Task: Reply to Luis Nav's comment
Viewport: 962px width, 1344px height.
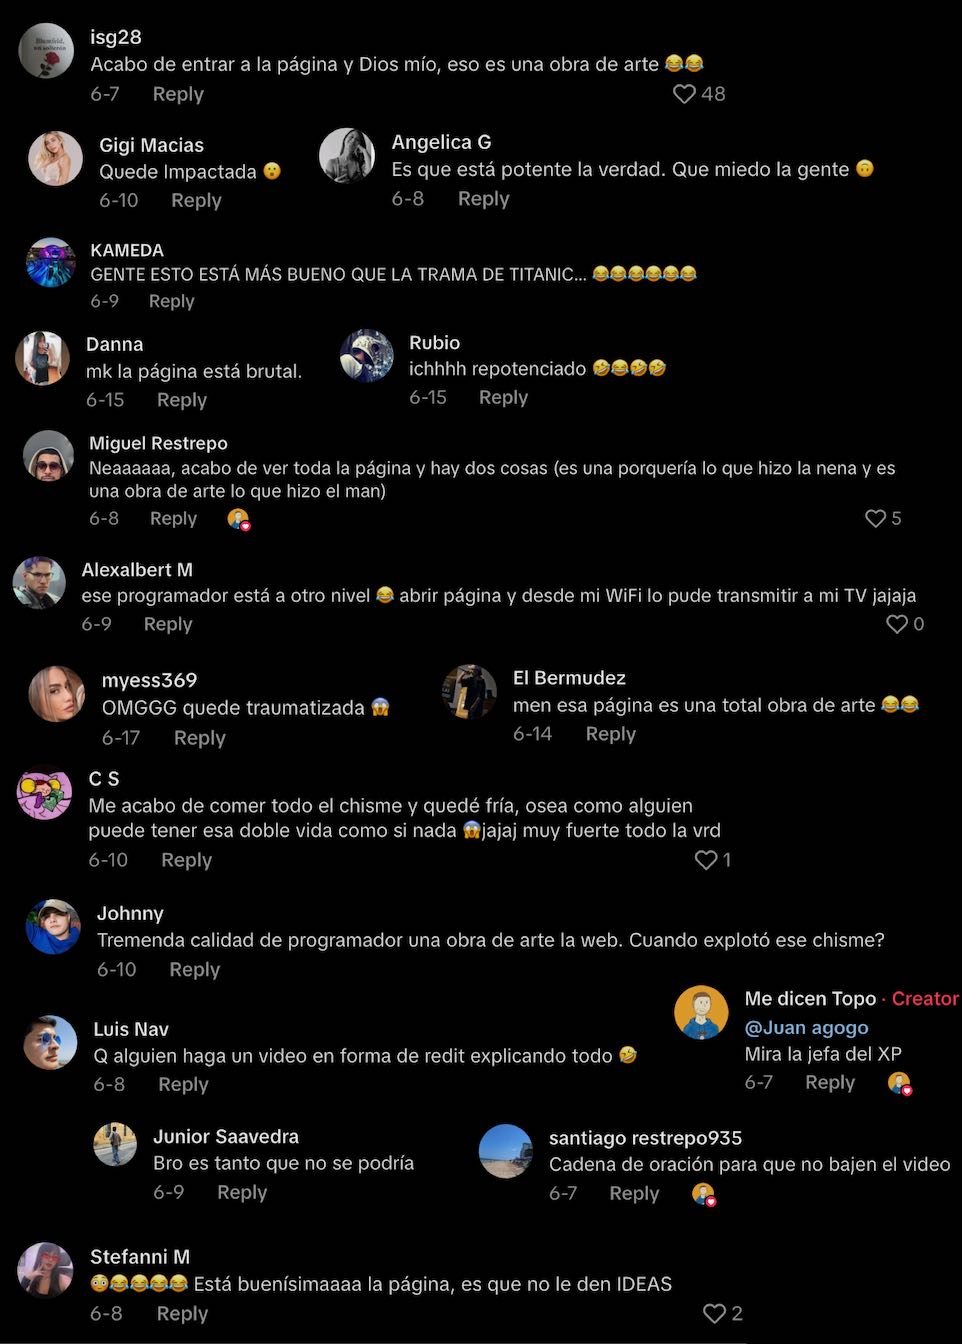Action: pos(183,1084)
